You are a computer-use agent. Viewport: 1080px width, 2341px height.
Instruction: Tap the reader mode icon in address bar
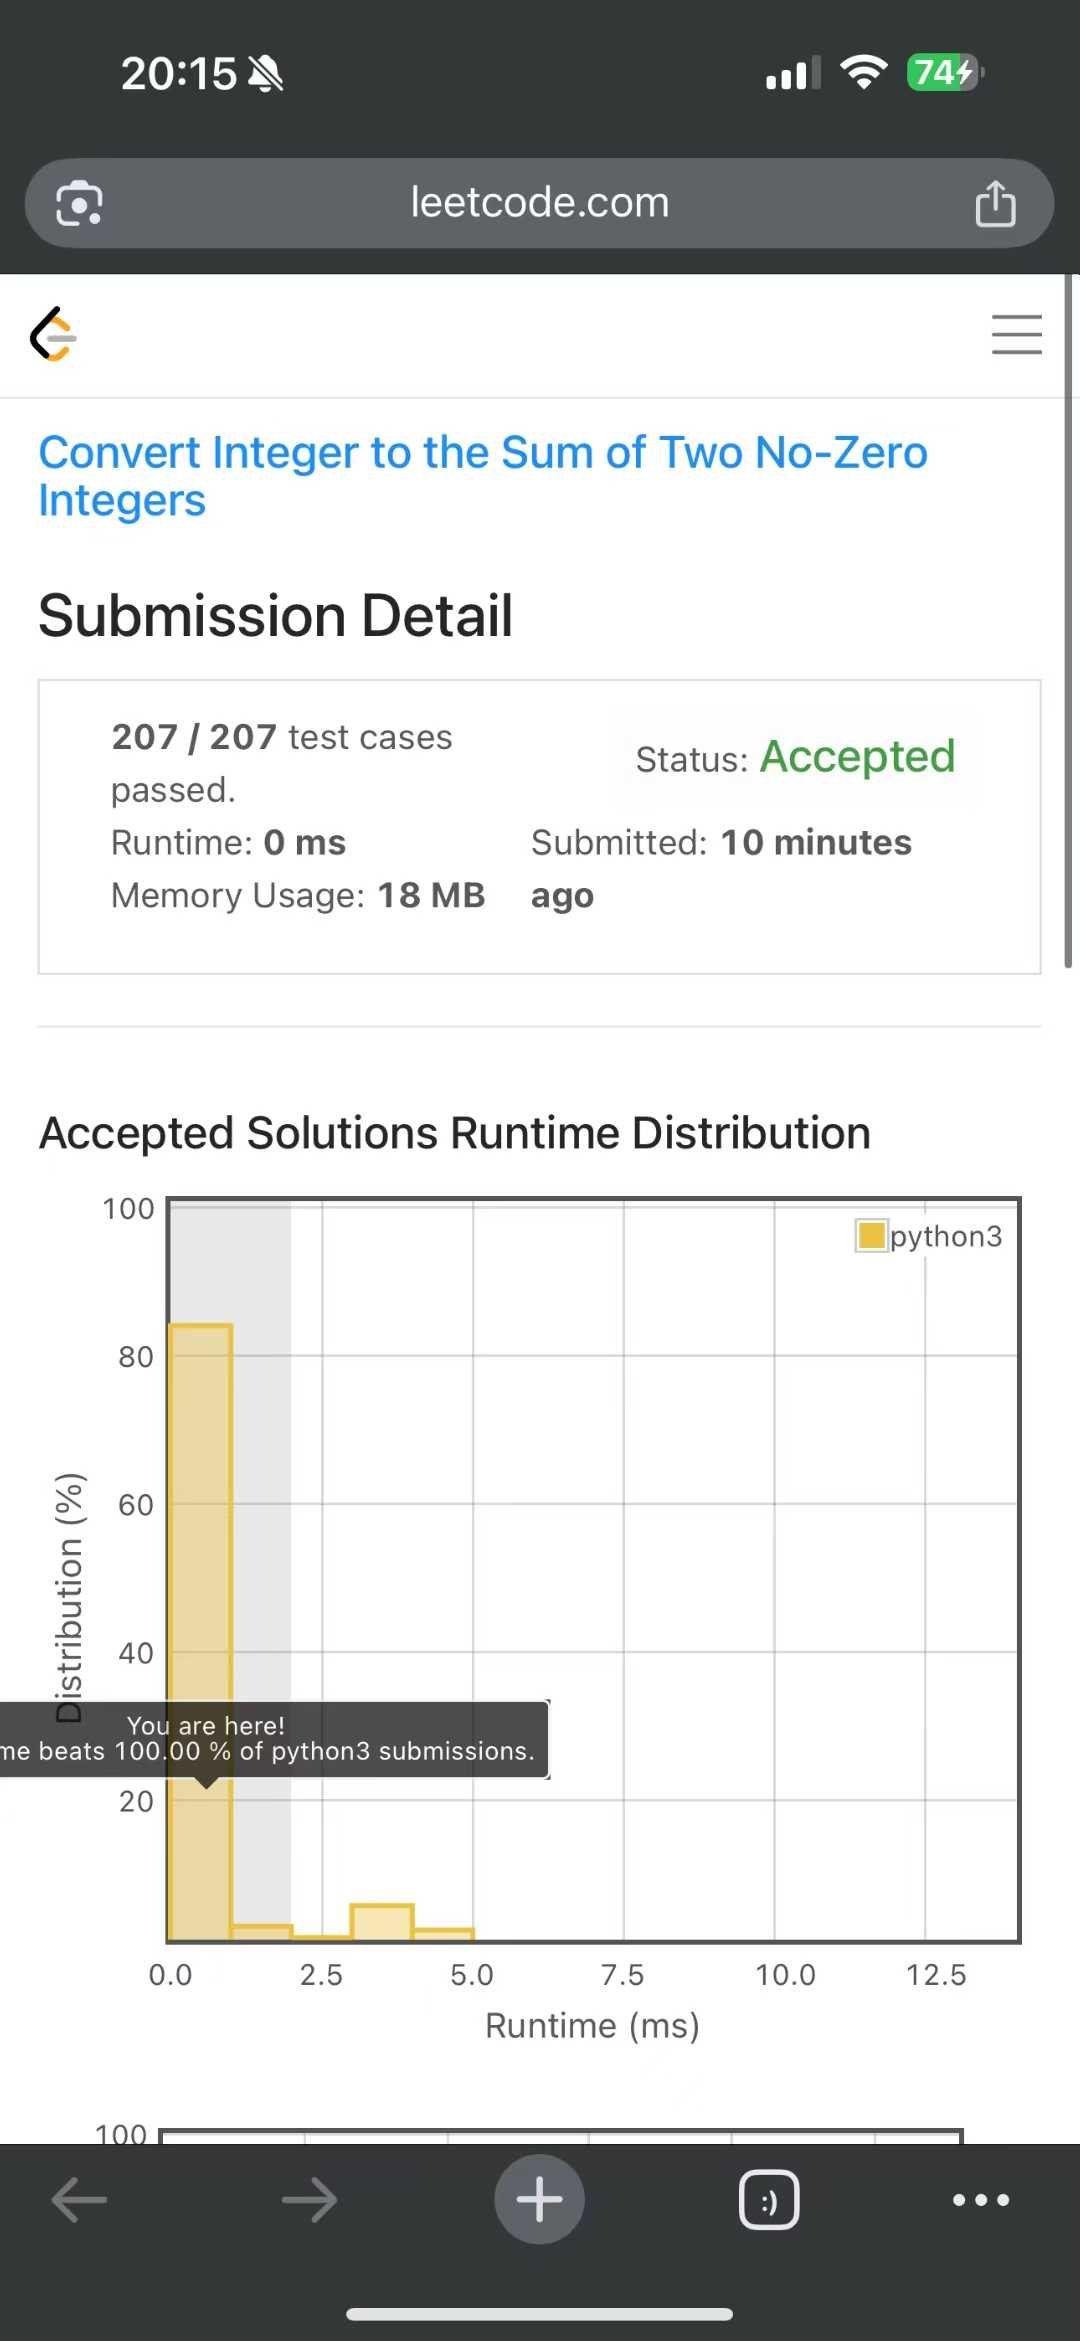(80, 204)
